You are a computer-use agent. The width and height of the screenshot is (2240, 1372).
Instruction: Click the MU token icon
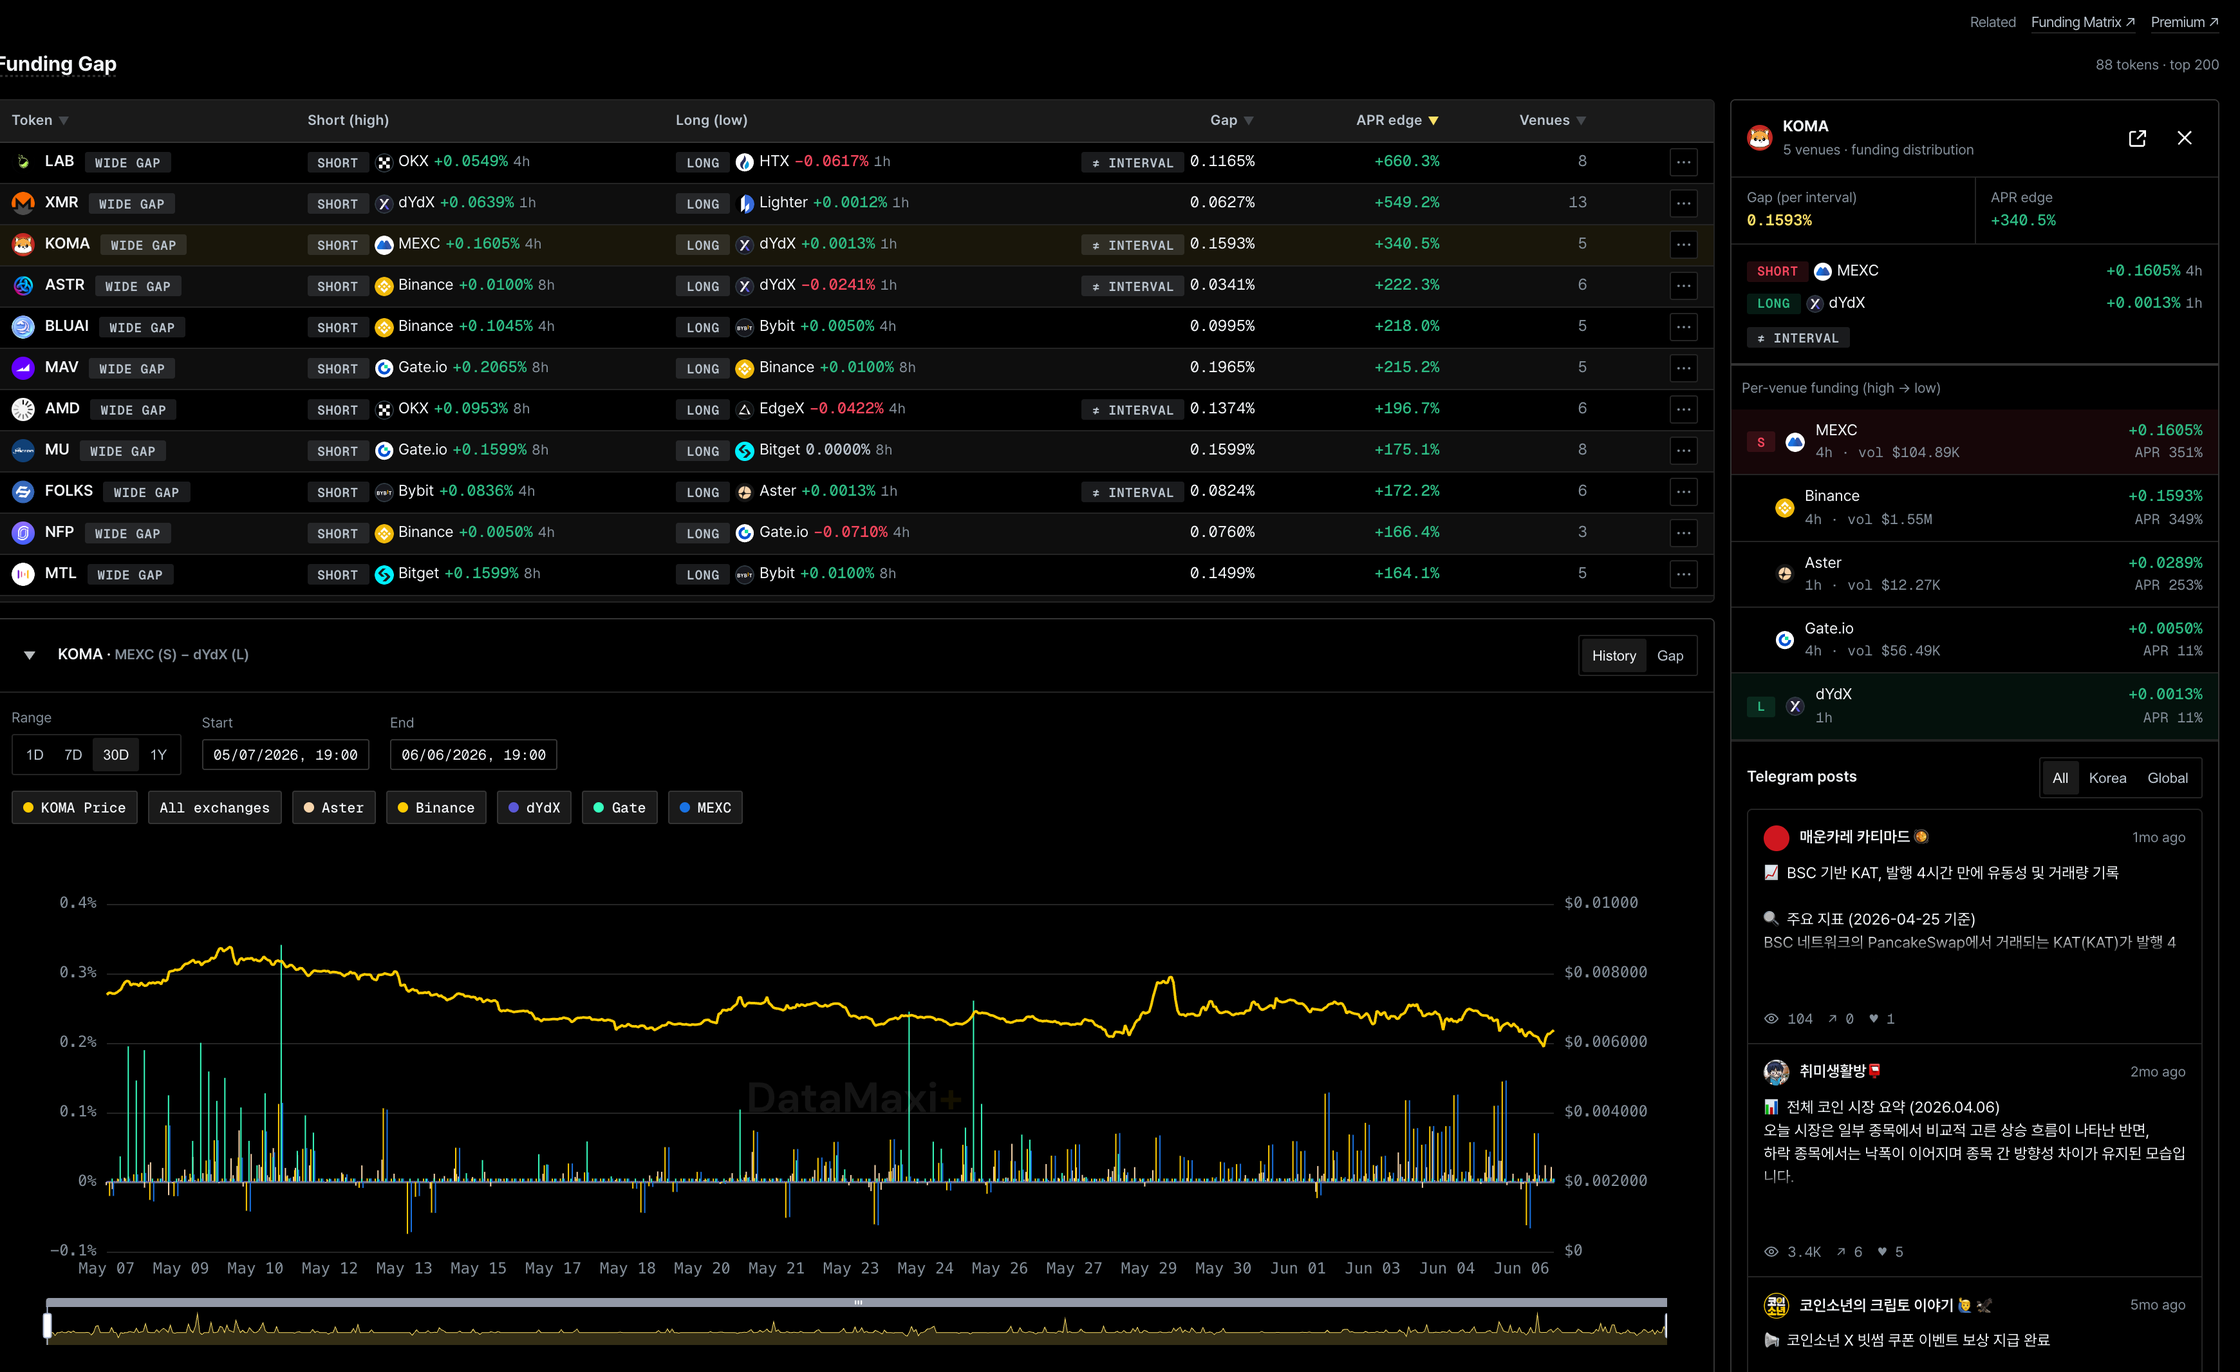[23, 450]
